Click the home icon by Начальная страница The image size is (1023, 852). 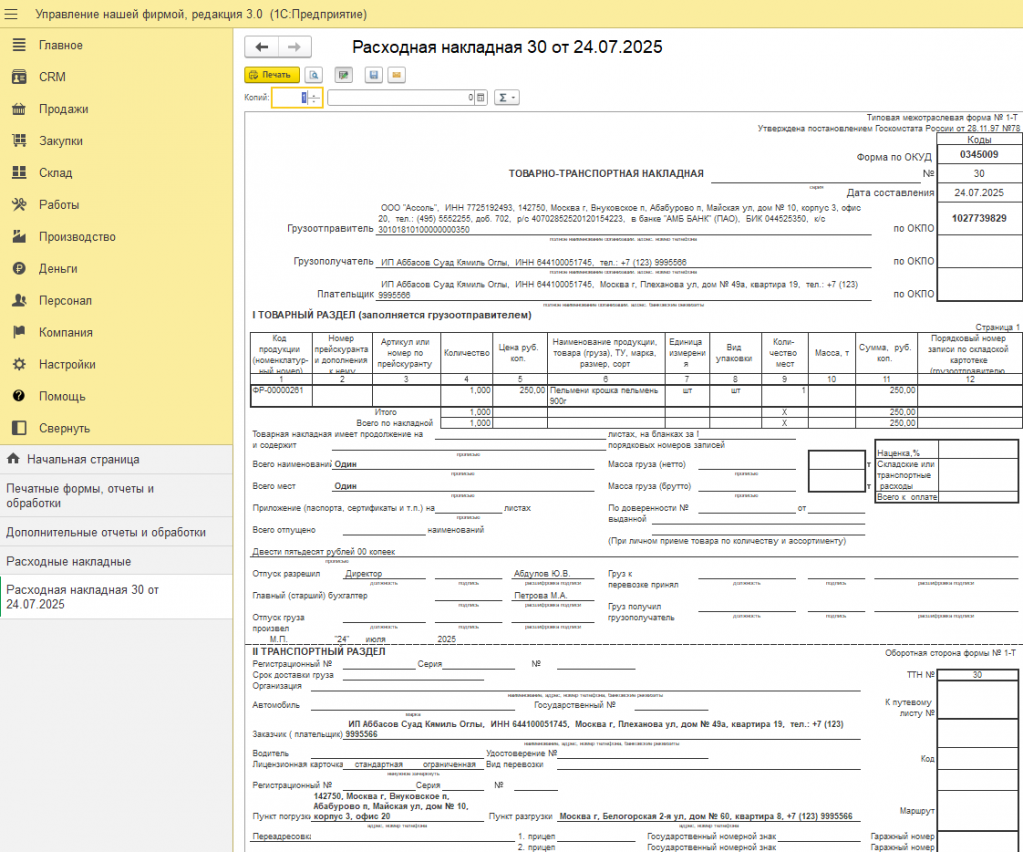click(x=13, y=459)
